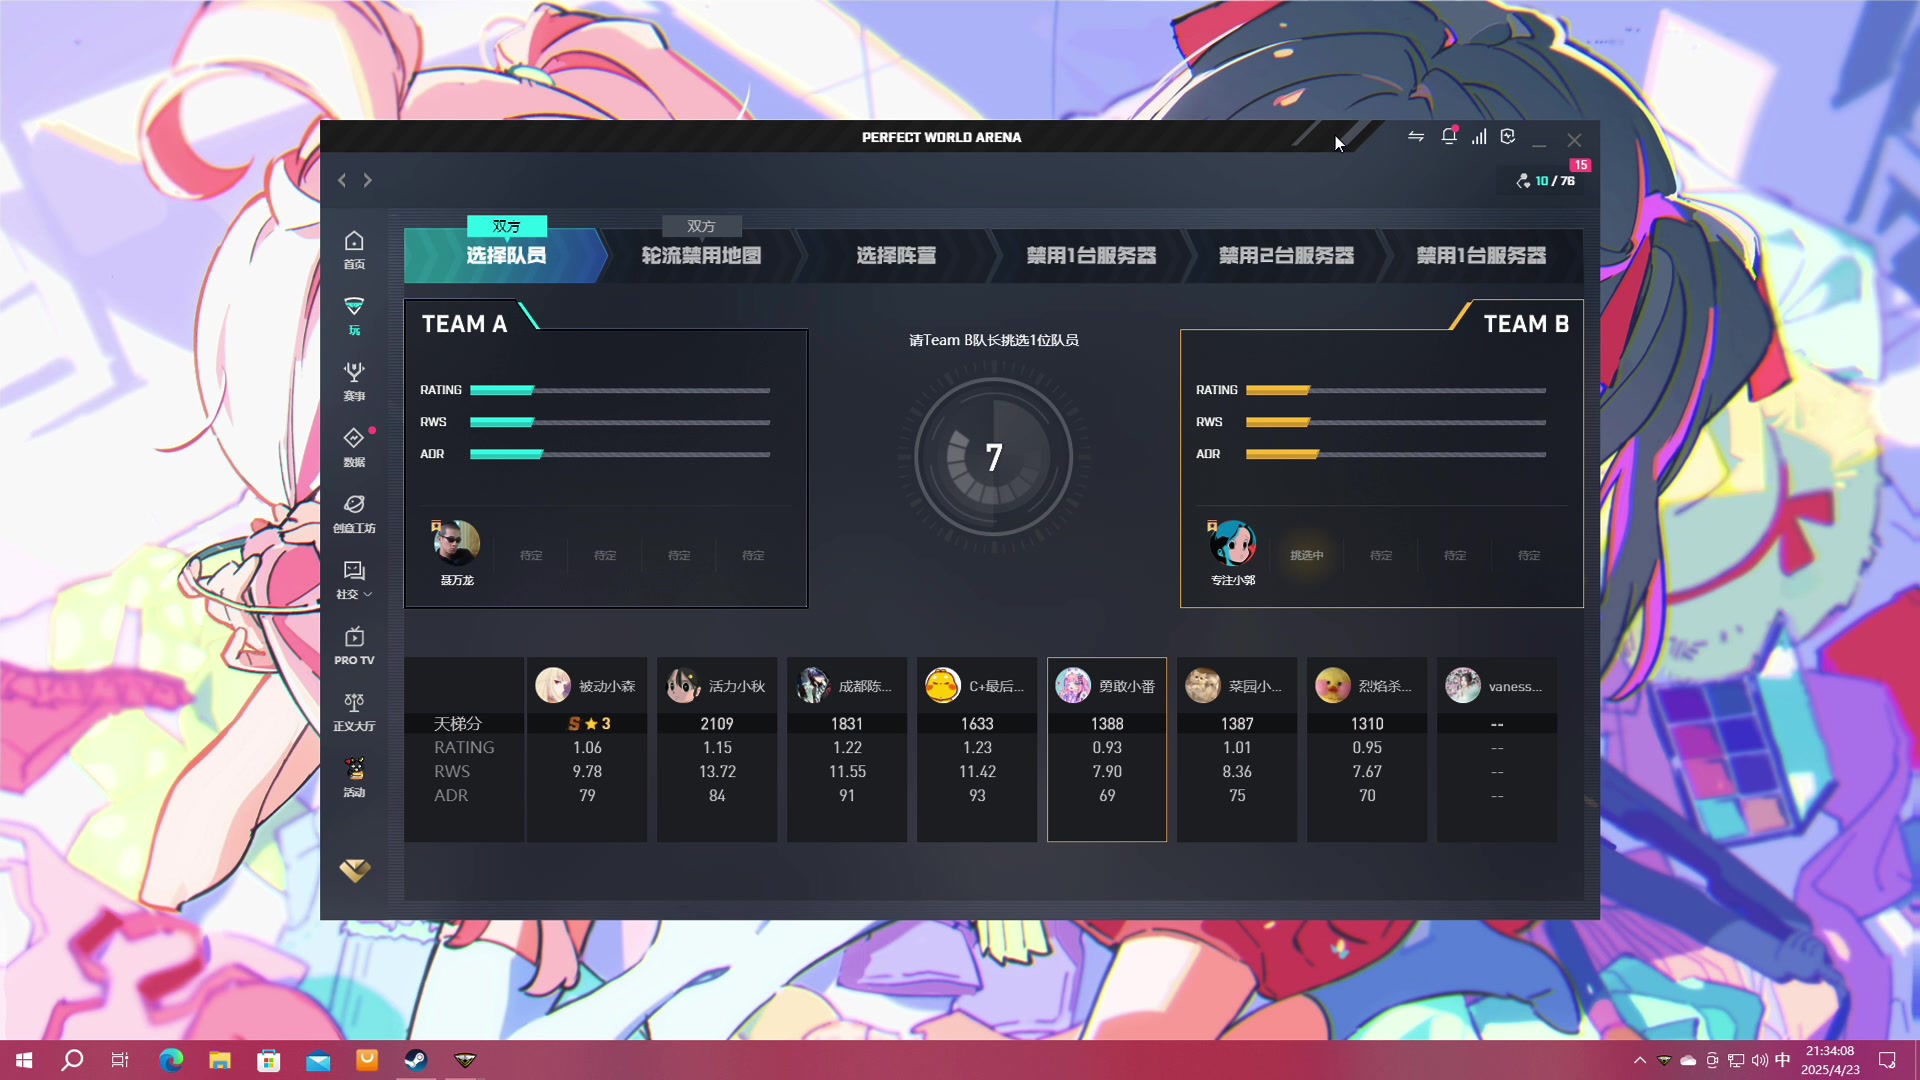Select the 轮流禁用地图 step tab
Screen dimensions: 1920x1080
(701, 255)
